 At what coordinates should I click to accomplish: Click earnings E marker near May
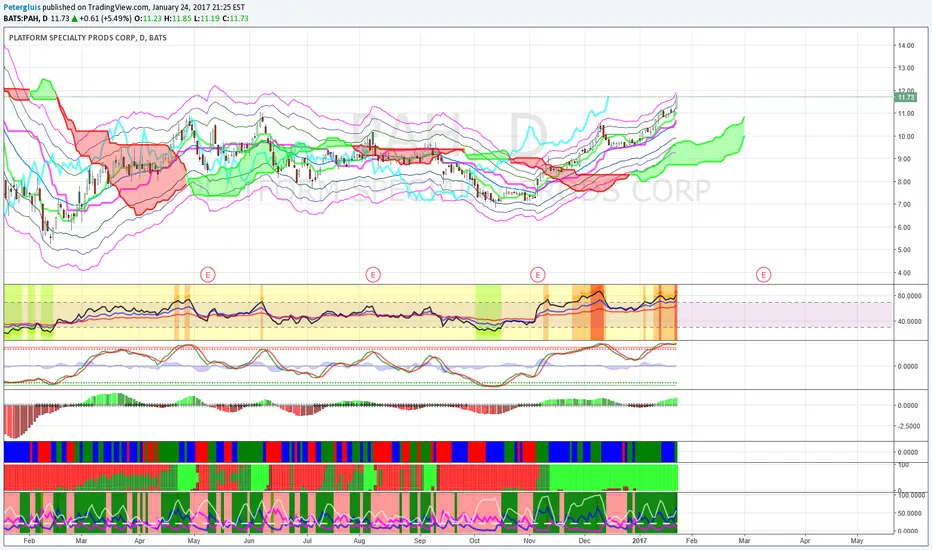point(207,275)
